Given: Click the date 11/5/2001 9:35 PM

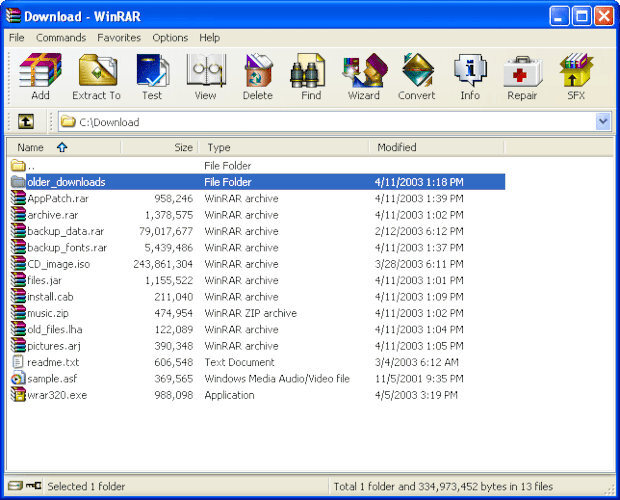Looking at the screenshot, I should pyautogui.click(x=419, y=379).
